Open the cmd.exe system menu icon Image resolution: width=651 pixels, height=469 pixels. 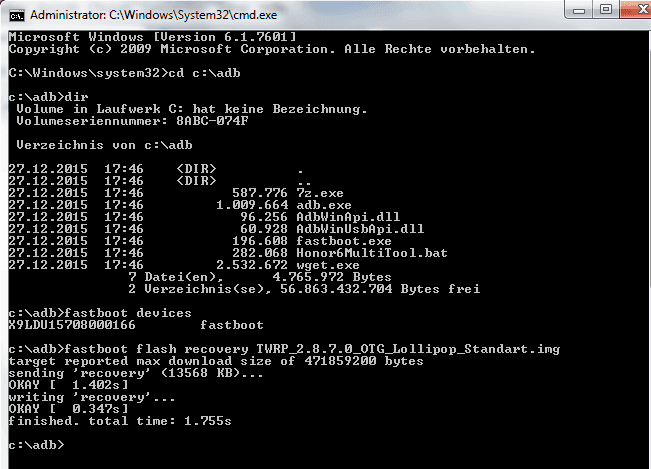click(x=17, y=16)
